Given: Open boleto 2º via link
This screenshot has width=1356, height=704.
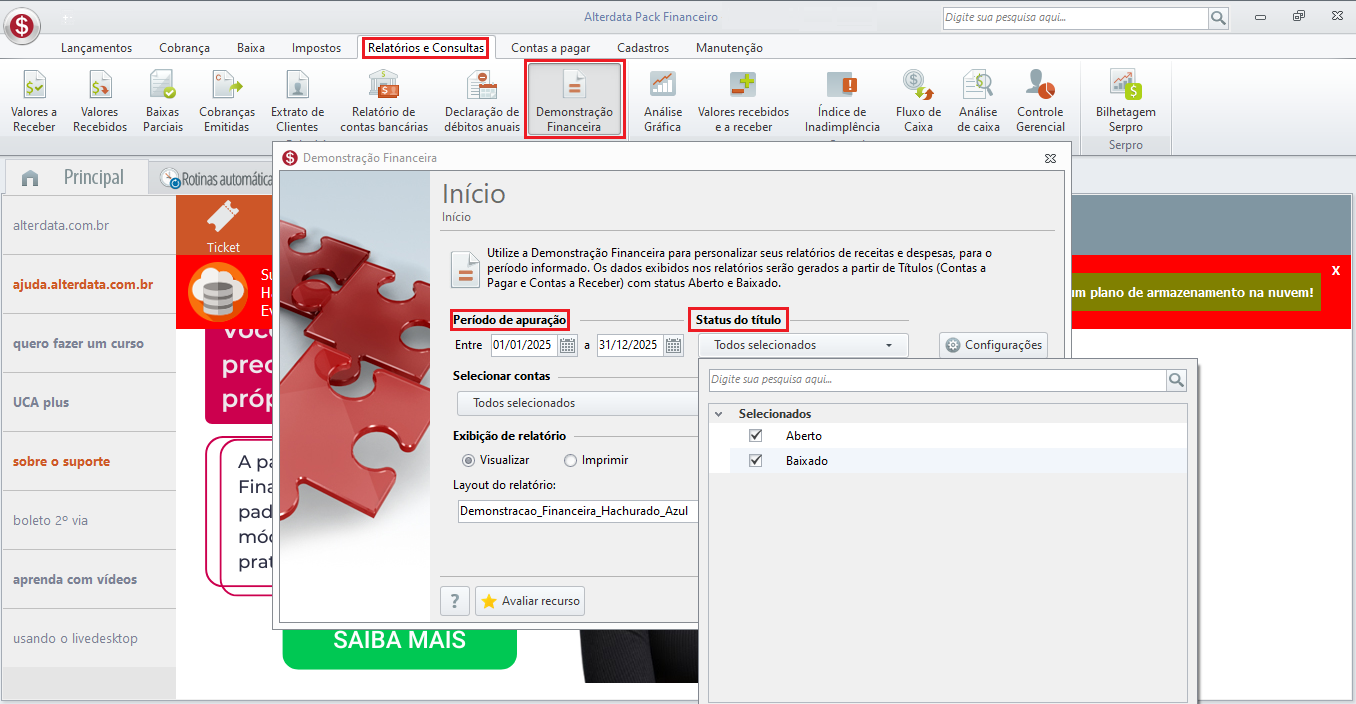Looking at the screenshot, I should tap(88, 520).
